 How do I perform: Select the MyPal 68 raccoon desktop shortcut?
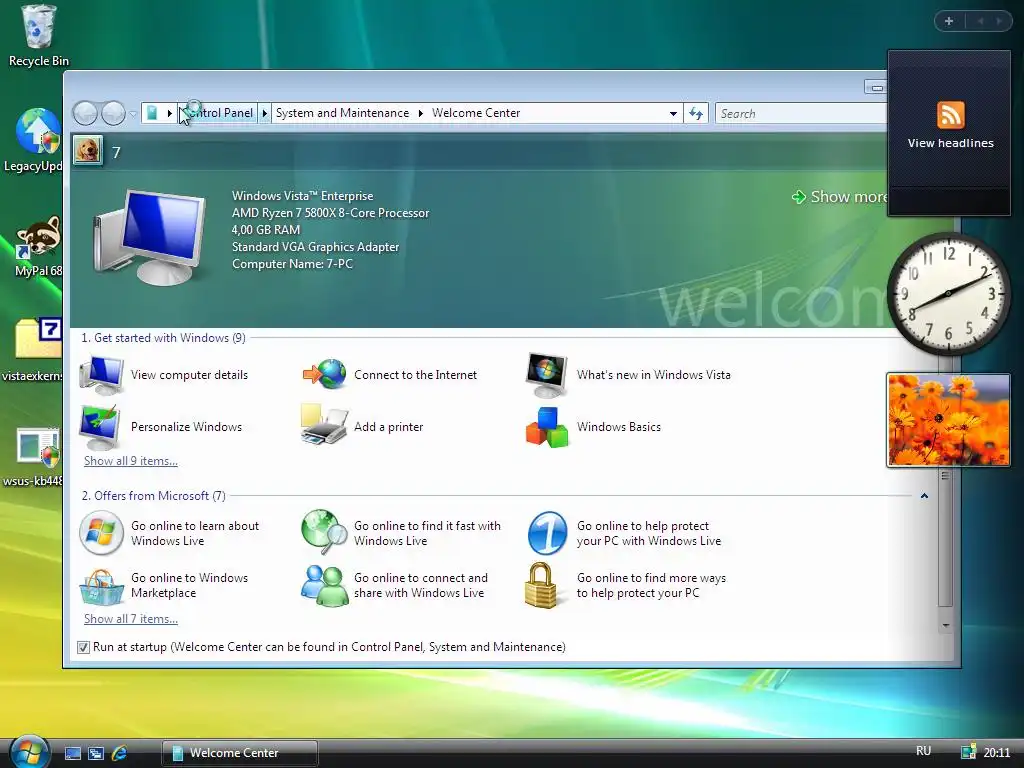point(37,246)
